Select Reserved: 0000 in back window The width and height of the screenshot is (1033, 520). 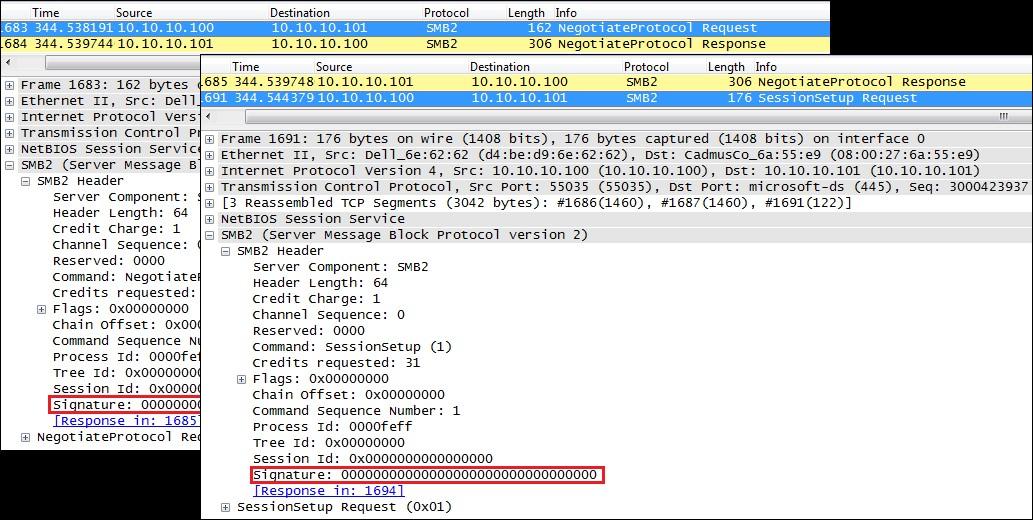[109, 260]
